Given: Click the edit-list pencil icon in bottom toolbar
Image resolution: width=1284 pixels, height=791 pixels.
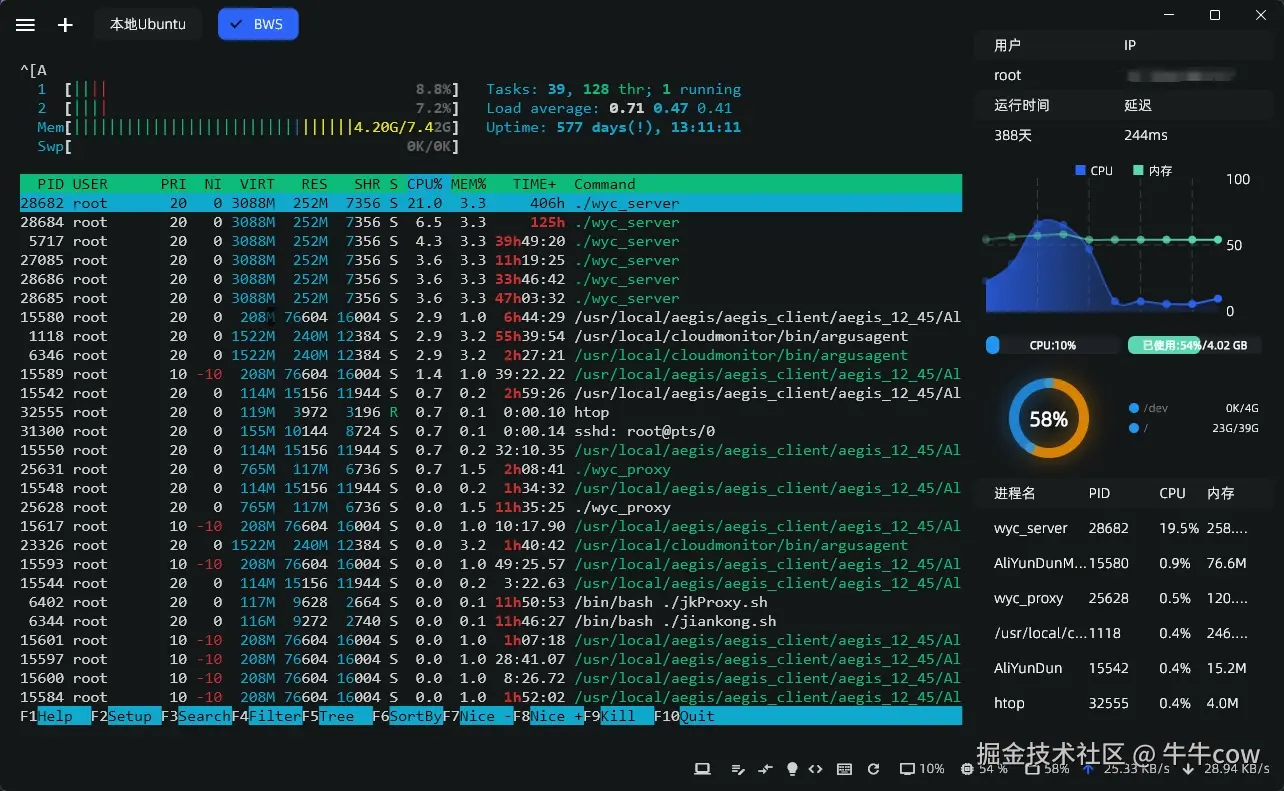Looking at the screenshot, I should 739,769.
